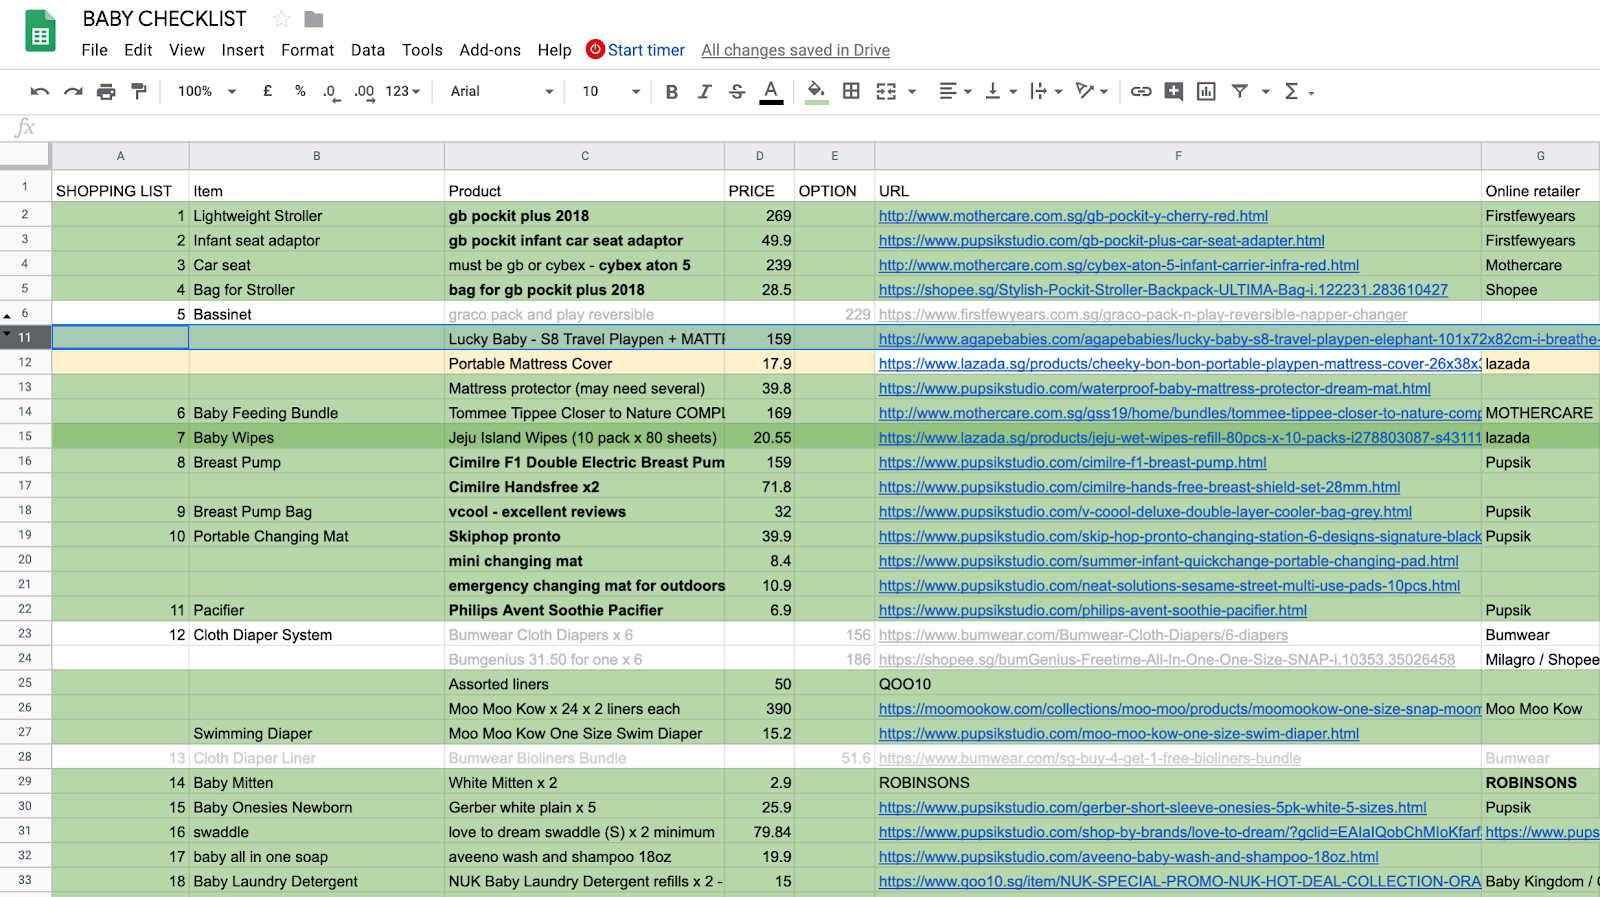This screenshot has height=897, width=1600.
Task: Open the Format menu
Action: coord(308,50)
